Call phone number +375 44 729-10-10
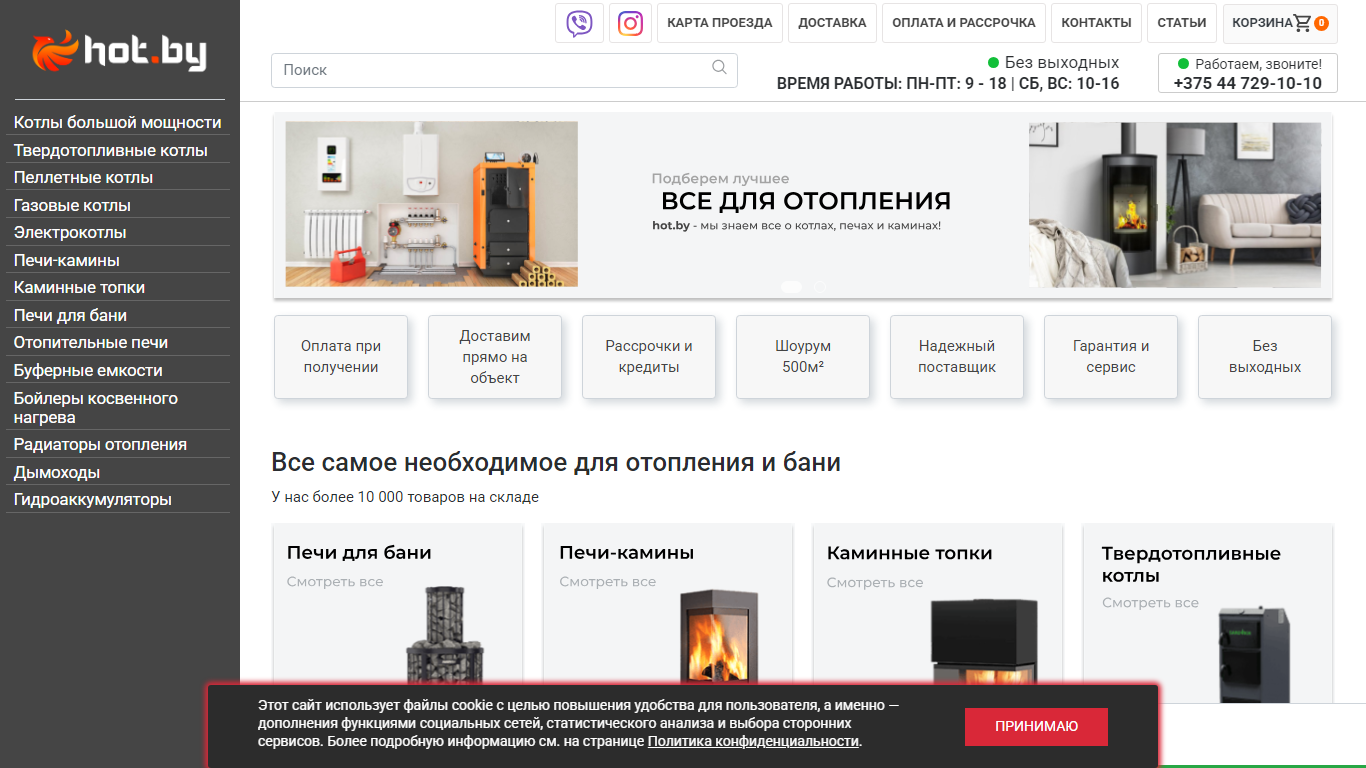 tap(1247, 83)
